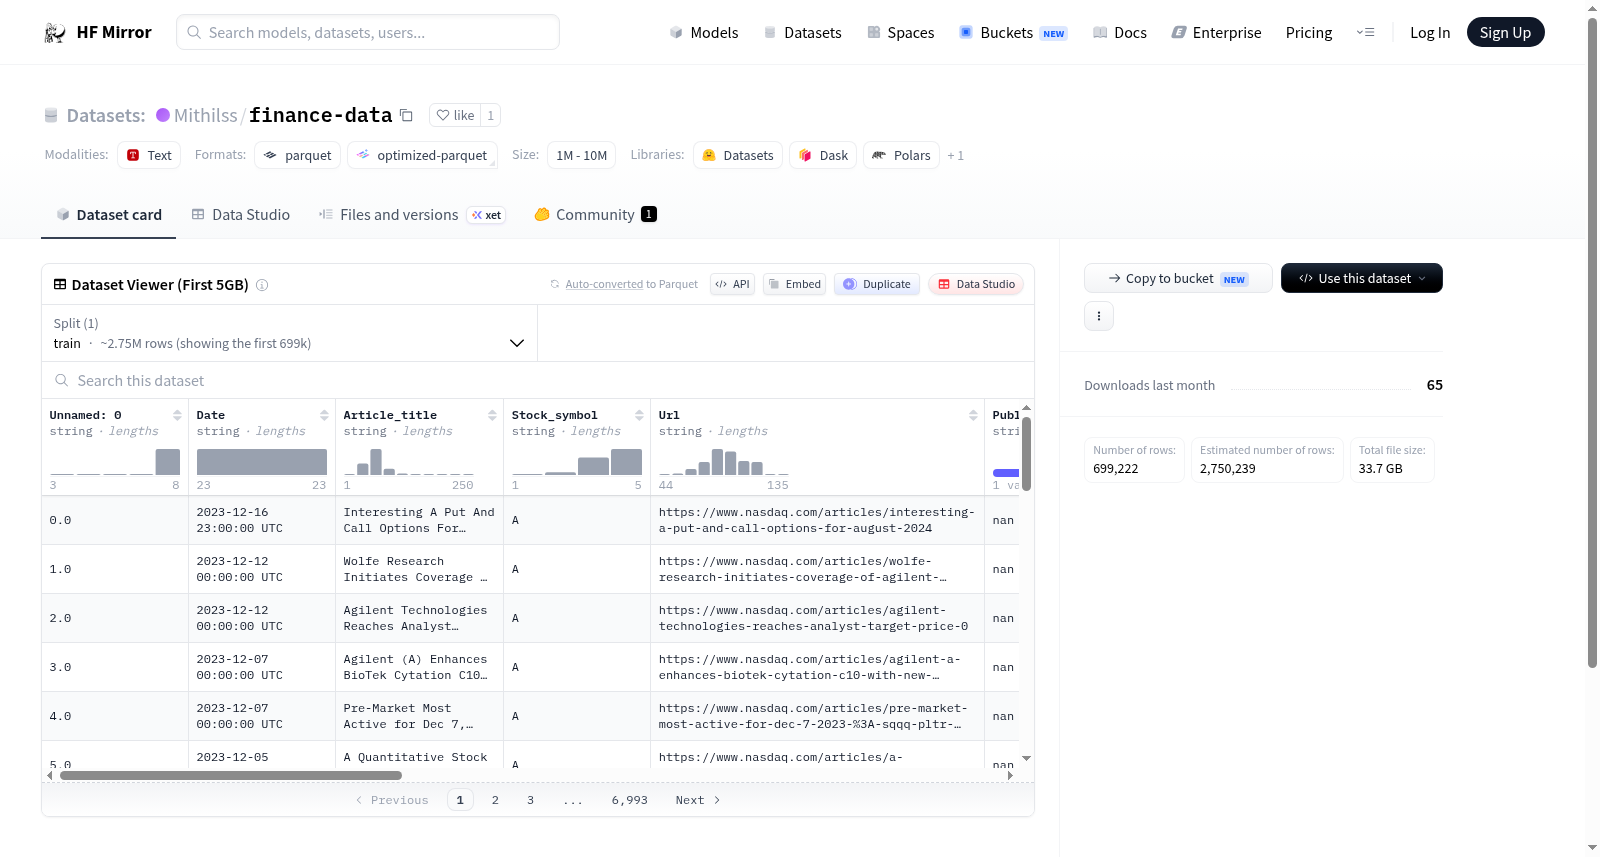
Task: Open the three-dot more options menu
Action: (1099, 316)
